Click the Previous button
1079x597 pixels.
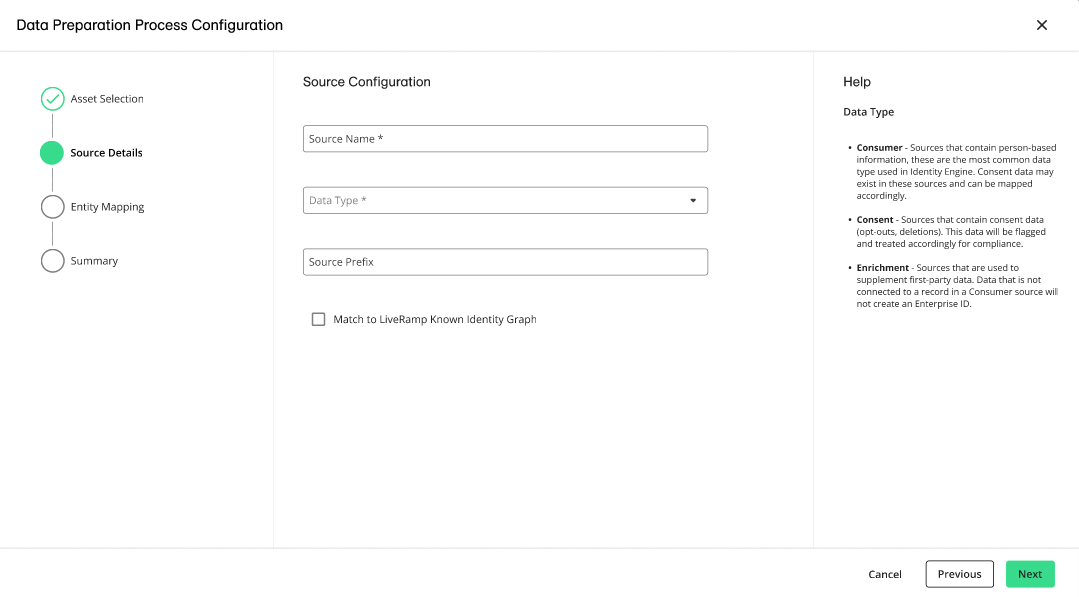tap(958, 574)
